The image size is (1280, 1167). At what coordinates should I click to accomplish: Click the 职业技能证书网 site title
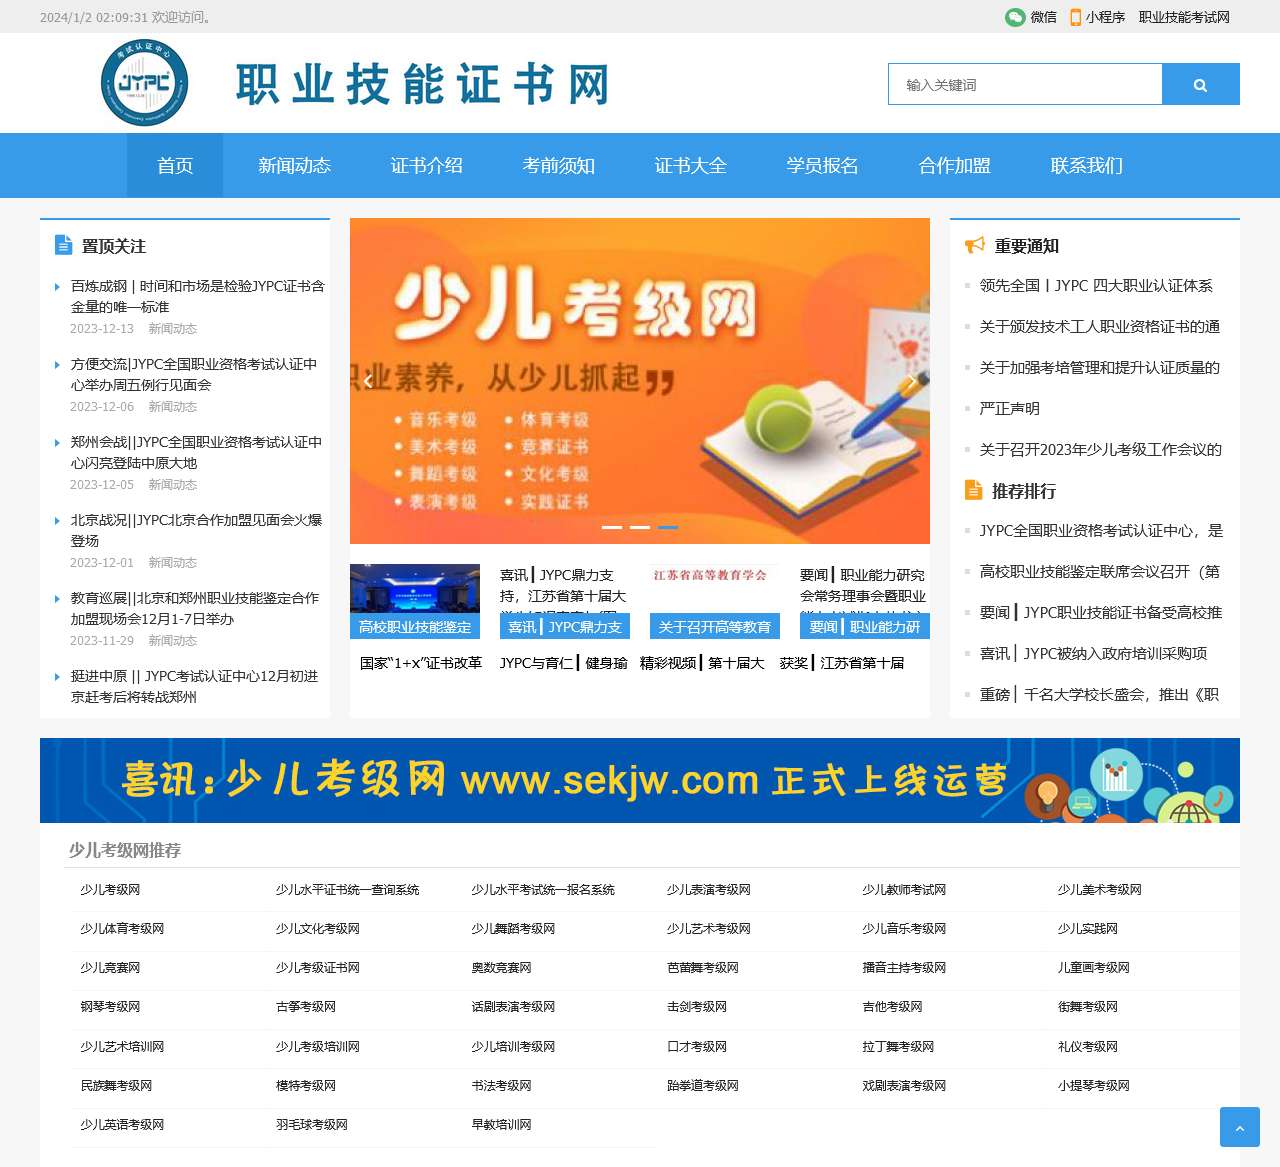pos(423,84)
